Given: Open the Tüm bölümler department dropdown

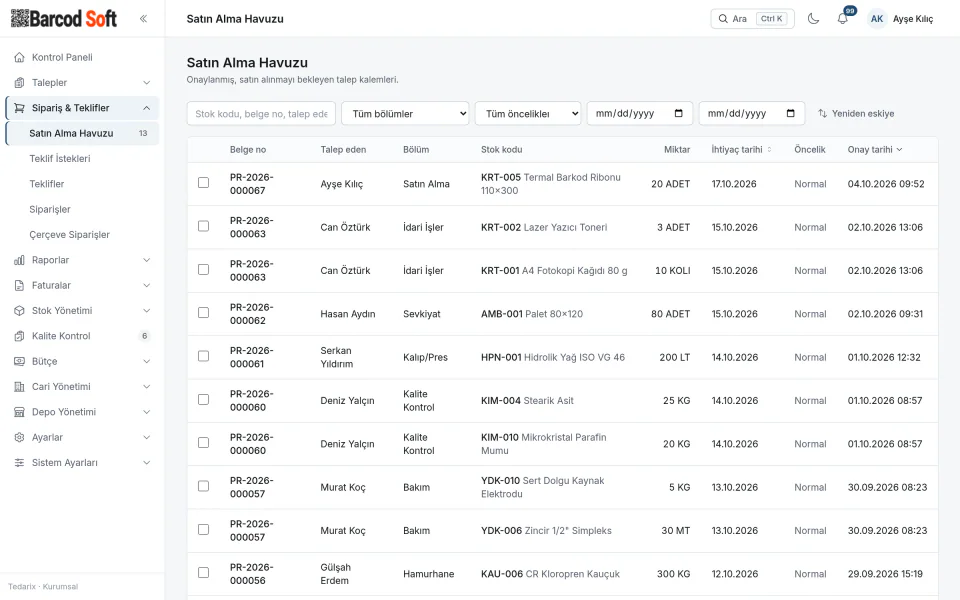Looking at the screenshot, I should [405, 113].
